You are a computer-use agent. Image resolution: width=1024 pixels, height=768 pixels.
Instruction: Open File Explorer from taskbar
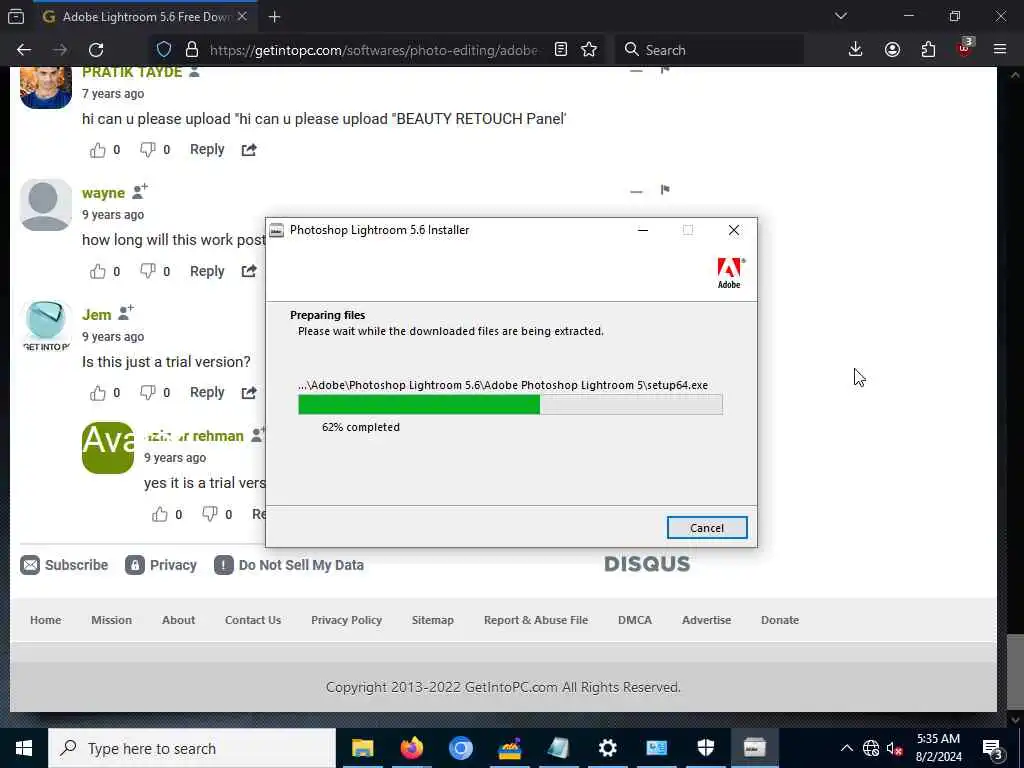pos(362,748)
